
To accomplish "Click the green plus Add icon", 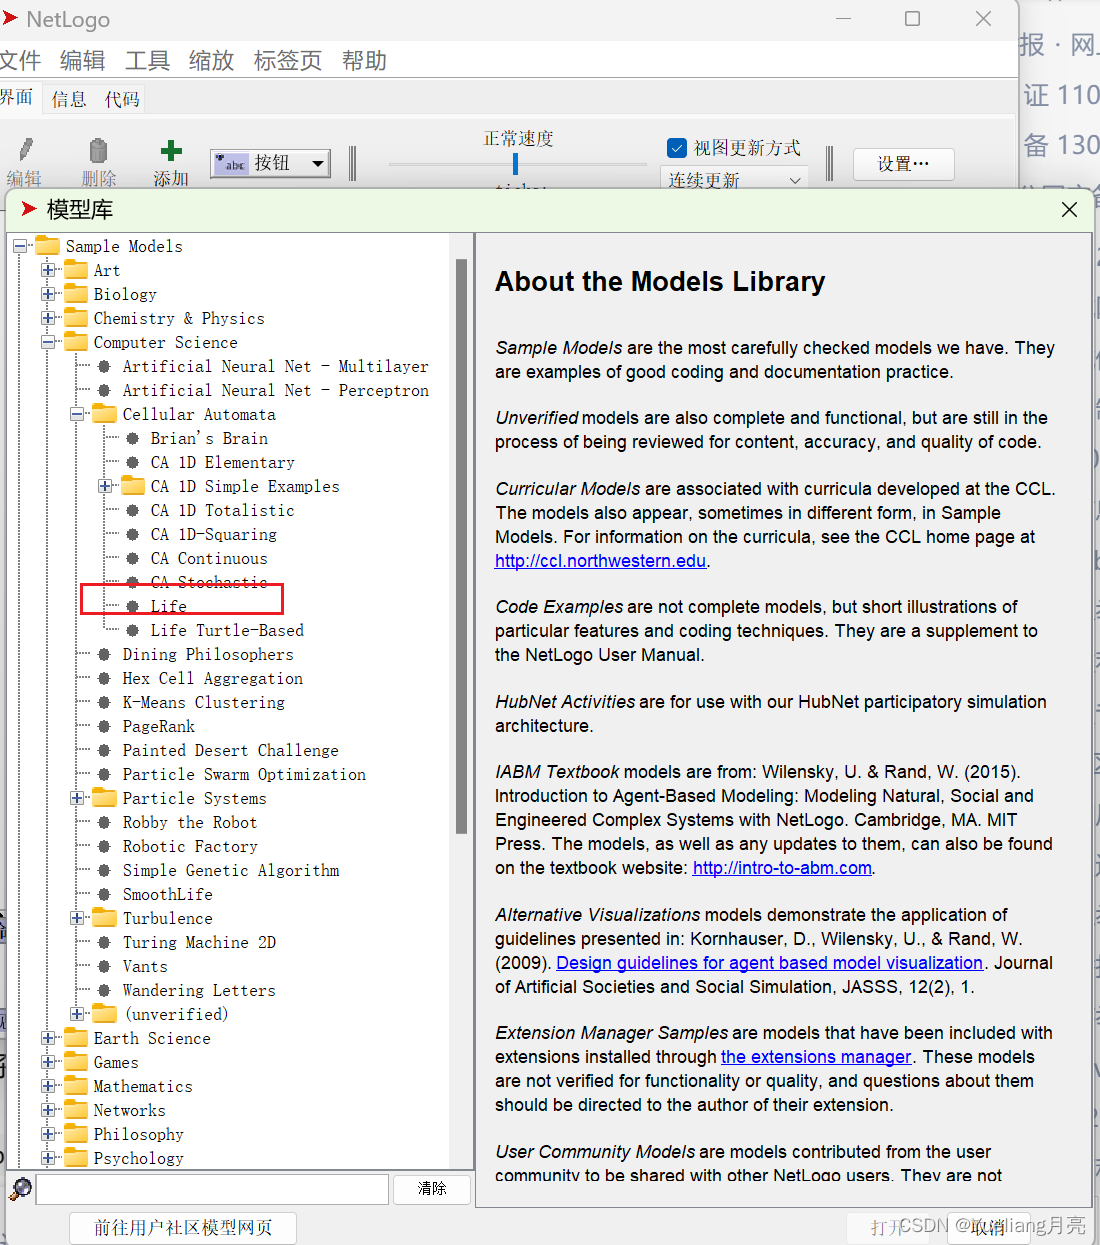I will pos(171,151).
